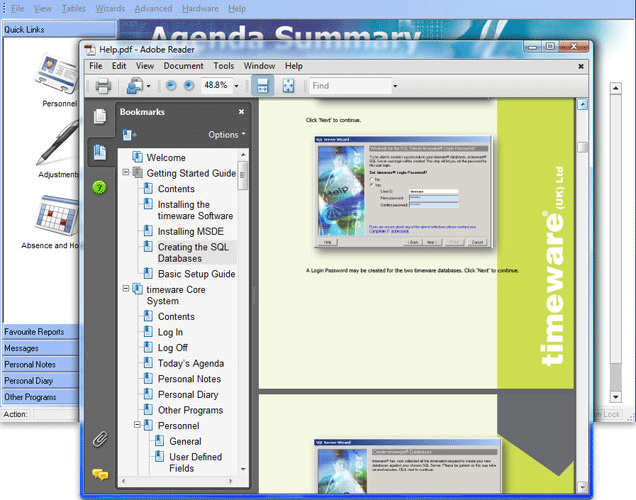The image size is (636, 500).
Task: Open Messages section in timeware sidebar
Action: [41, 348]
